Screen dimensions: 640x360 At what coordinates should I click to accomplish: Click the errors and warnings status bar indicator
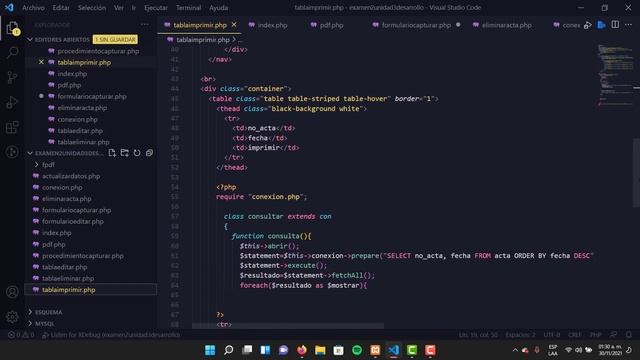click(21, 335)
